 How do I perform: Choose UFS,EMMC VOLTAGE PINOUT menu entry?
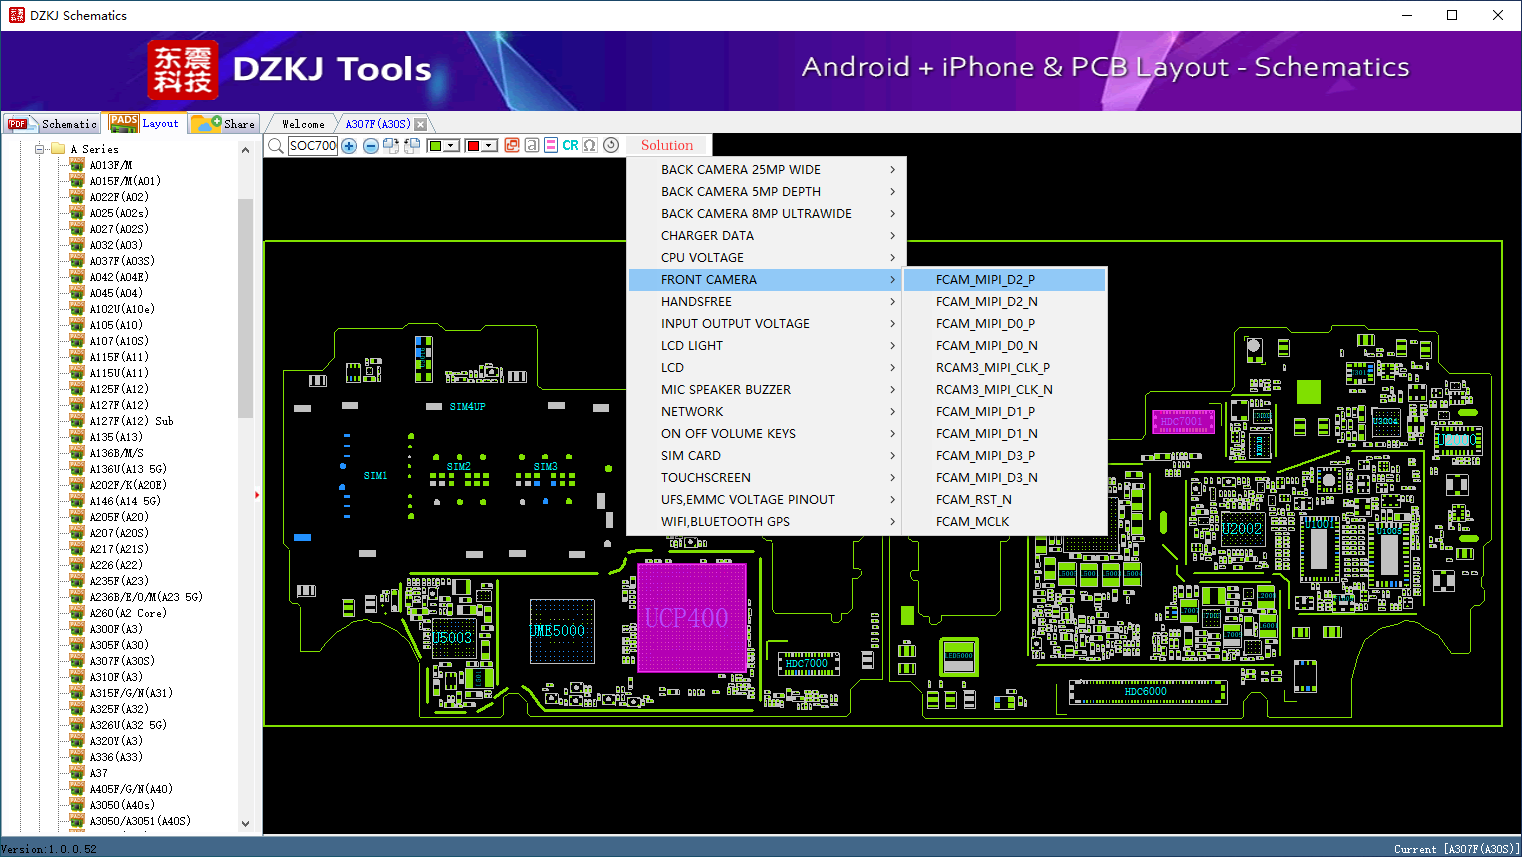pos(767,500)
